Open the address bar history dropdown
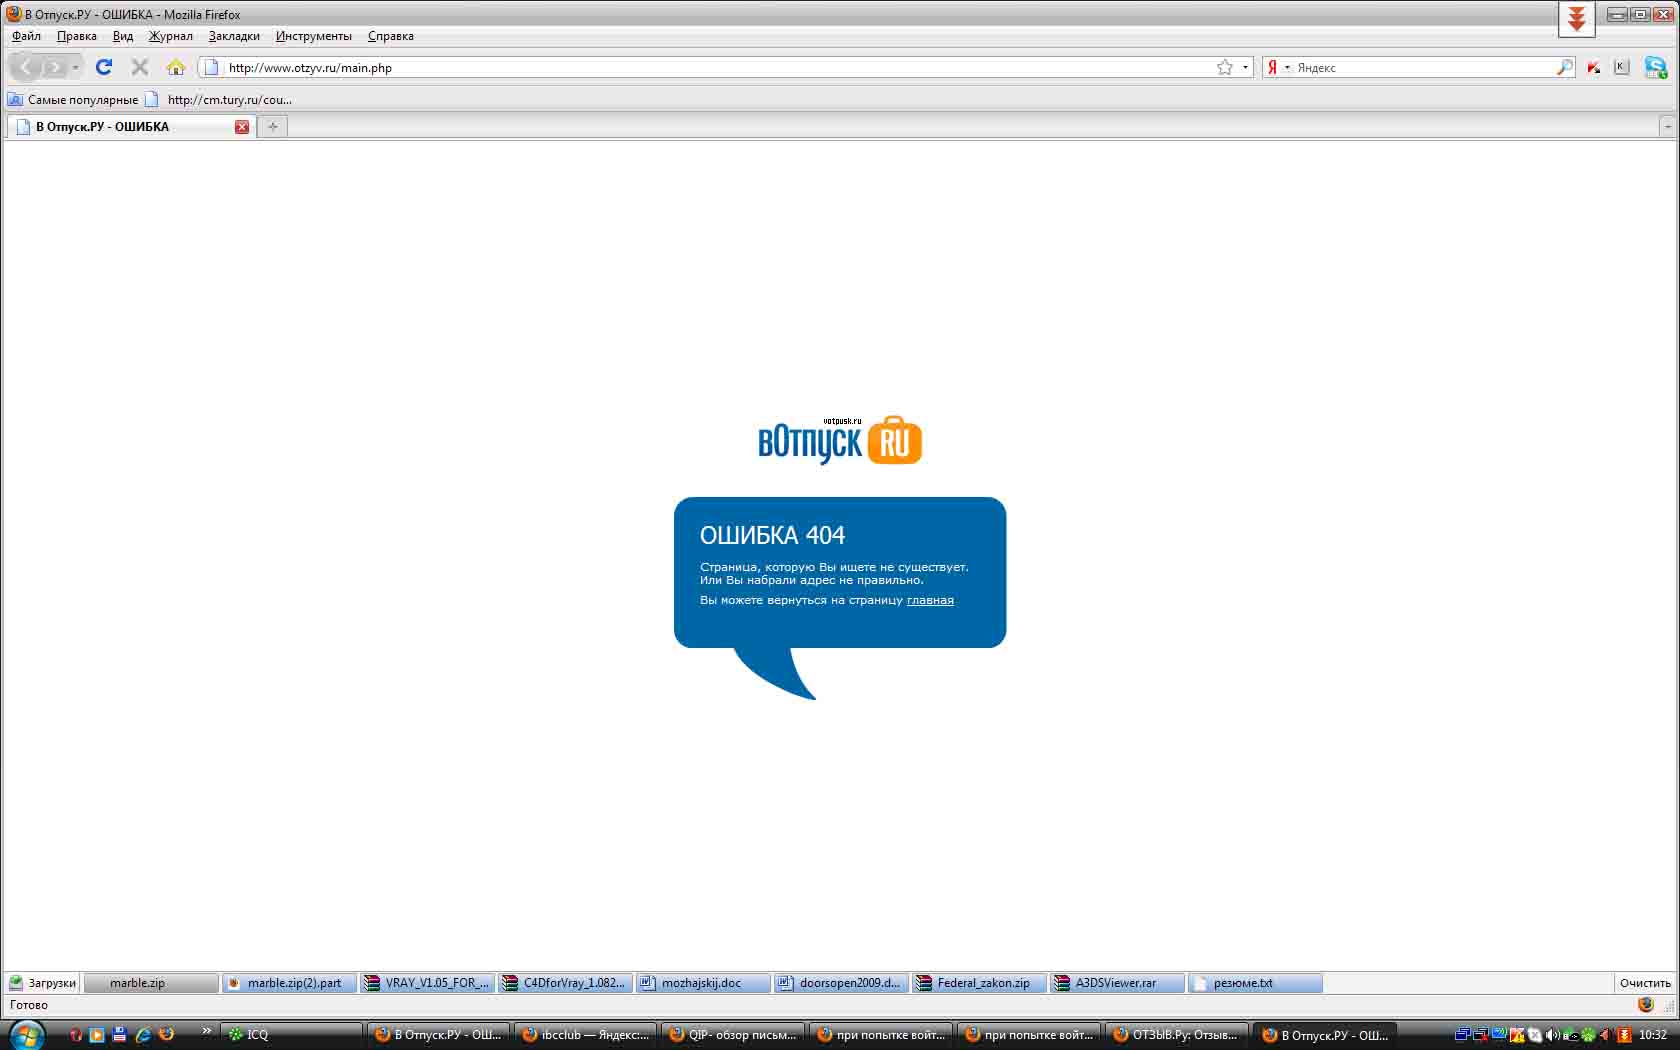1680x1050 pixels. [x=1245, y=67]
